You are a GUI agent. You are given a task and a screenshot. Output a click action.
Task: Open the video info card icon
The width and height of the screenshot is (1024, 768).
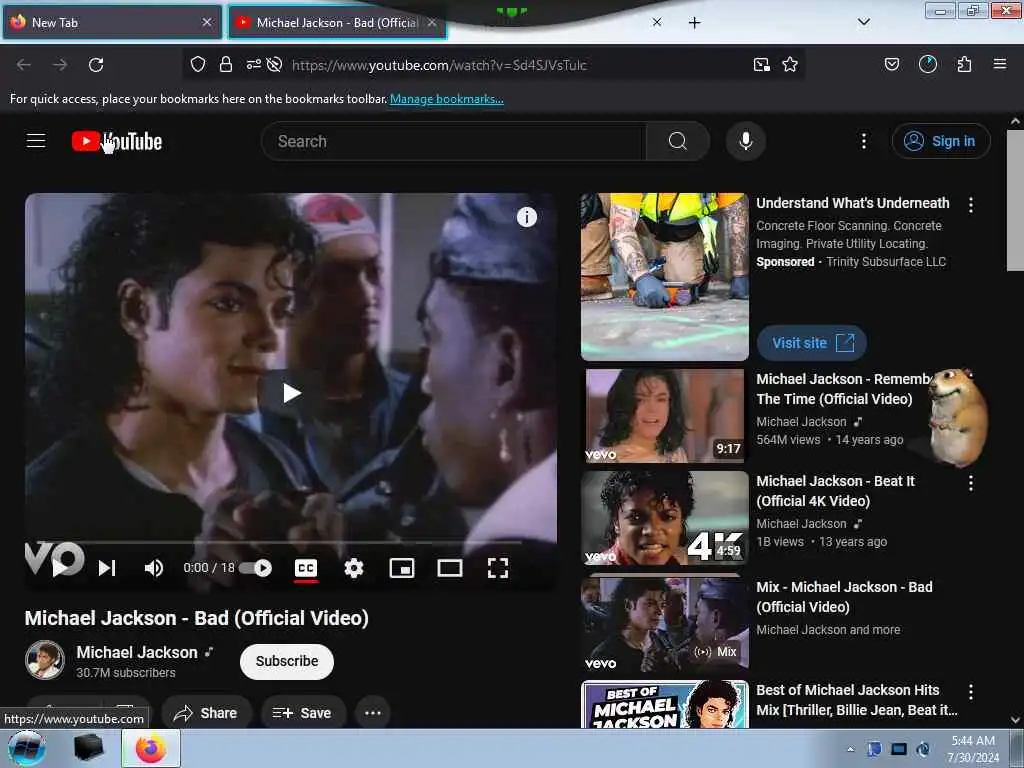[527, 217]
